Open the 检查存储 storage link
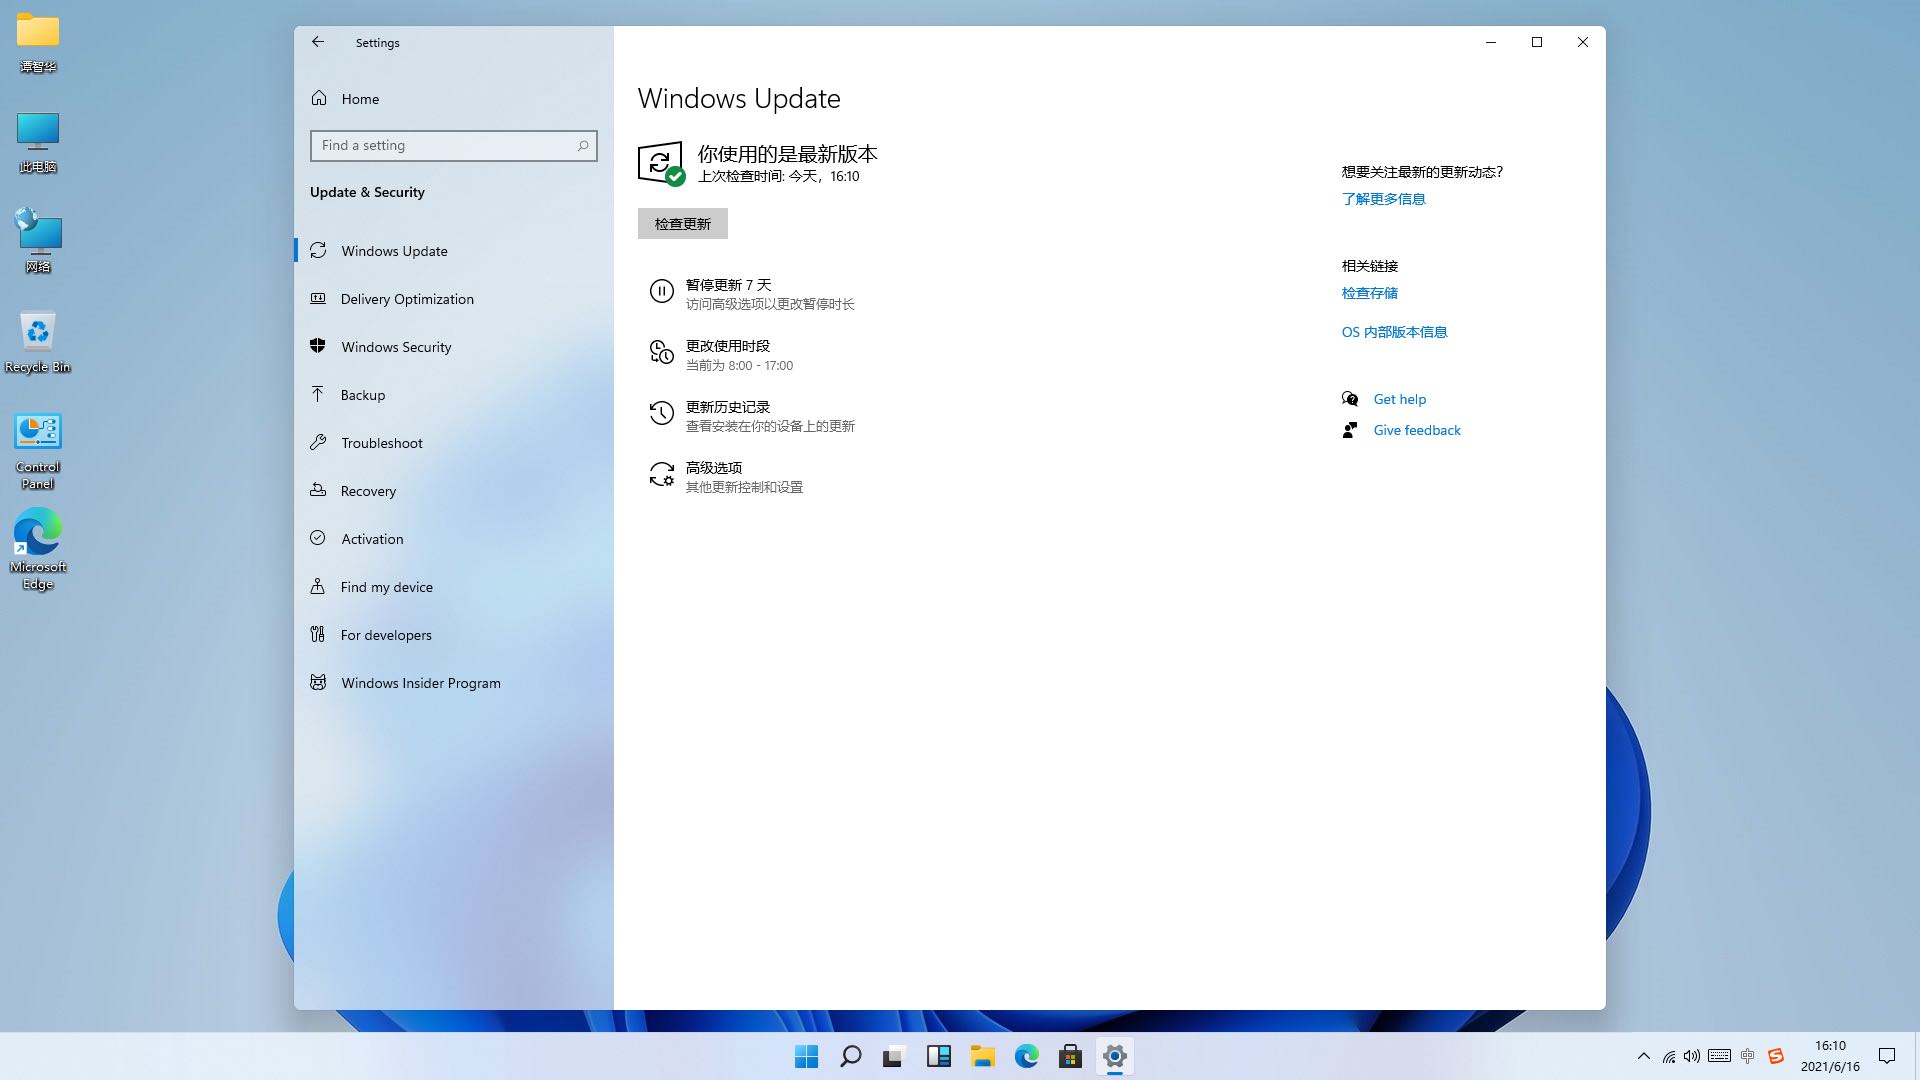Screen dimensions: 1920x1080 (x=1369, y=293)
